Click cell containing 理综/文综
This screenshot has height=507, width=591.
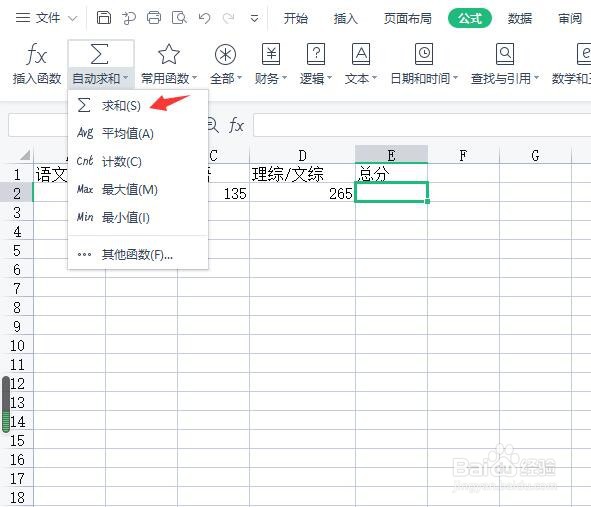click(x=302, y=174)
